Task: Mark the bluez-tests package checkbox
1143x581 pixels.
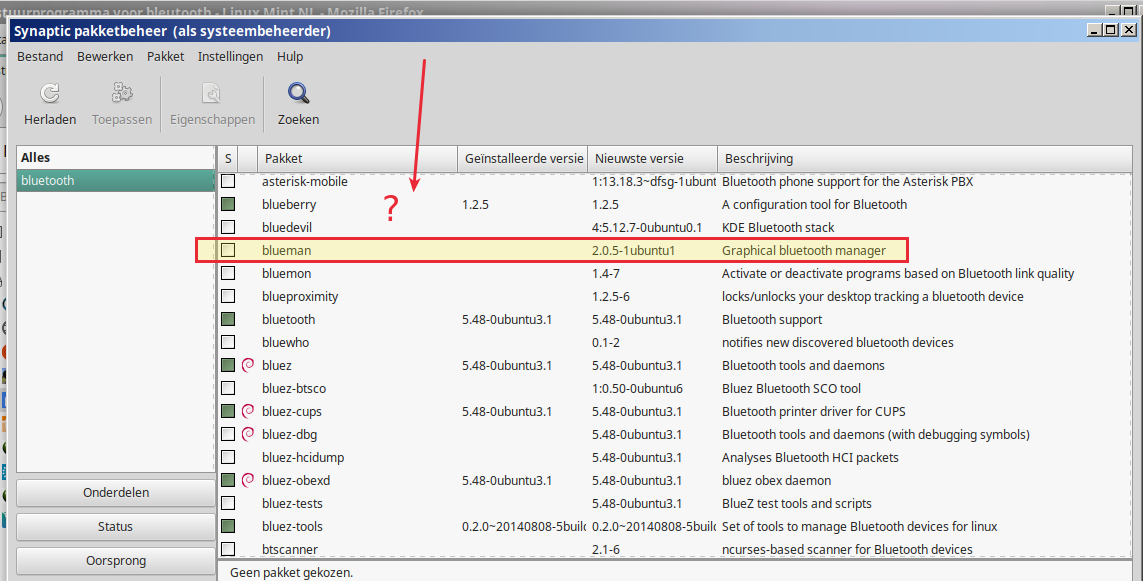Action: (x=228, y=503)
